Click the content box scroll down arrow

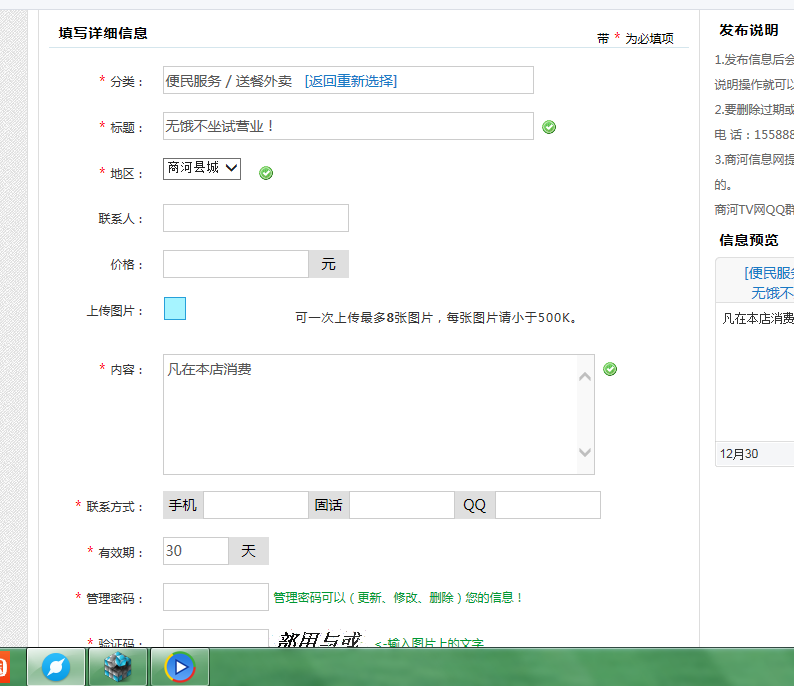pyautogui.click(x=585, y=453)
